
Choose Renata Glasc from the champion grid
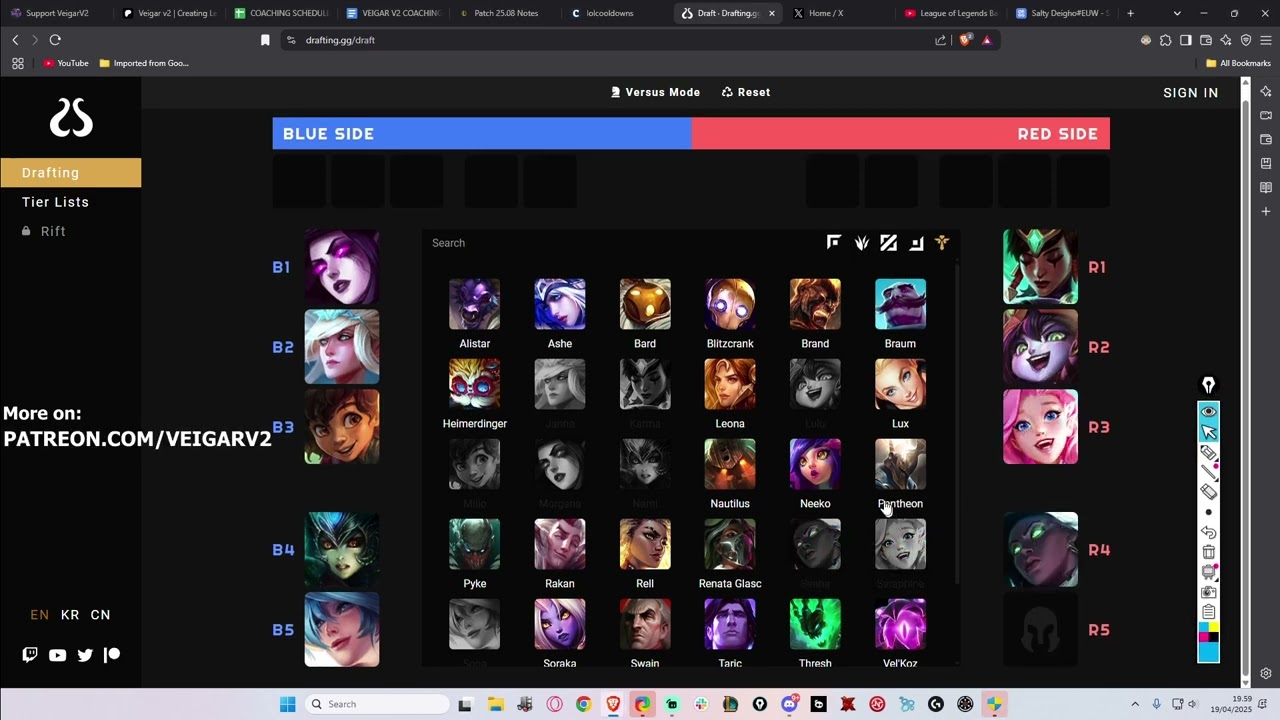730,544
